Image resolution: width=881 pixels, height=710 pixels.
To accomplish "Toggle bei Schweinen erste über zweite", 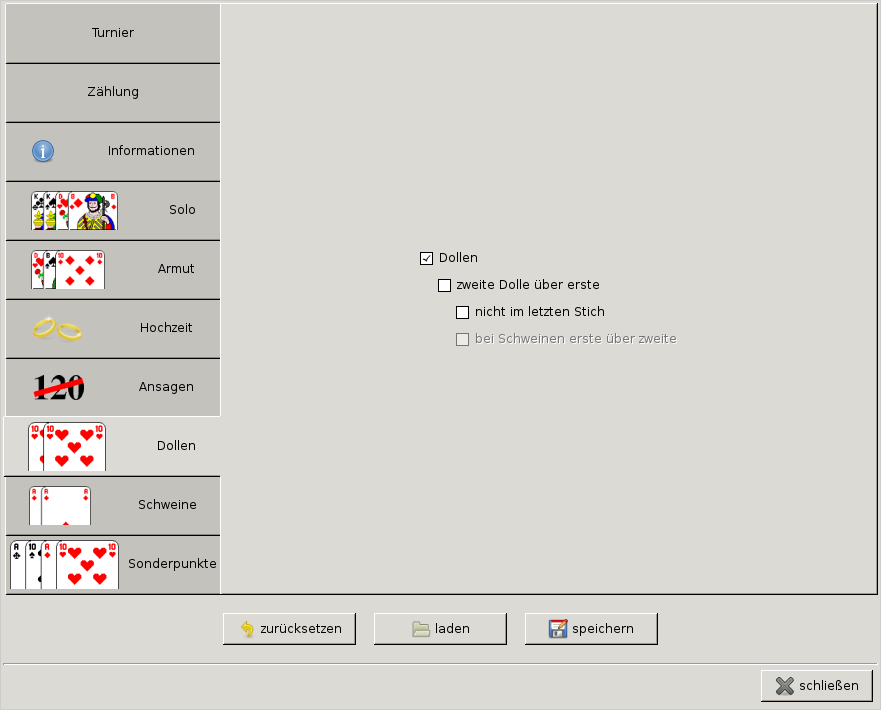I will pos(463,339).
